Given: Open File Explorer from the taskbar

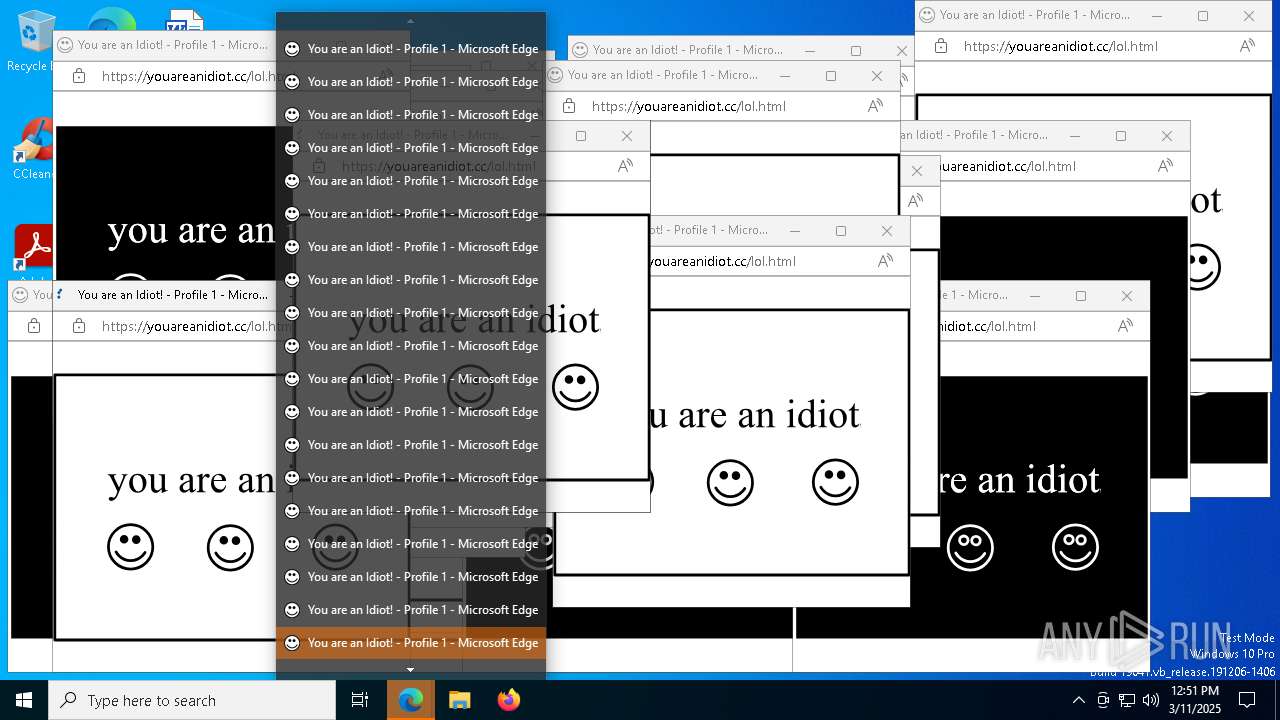Looking at the screenshot, I should [459, 700].
